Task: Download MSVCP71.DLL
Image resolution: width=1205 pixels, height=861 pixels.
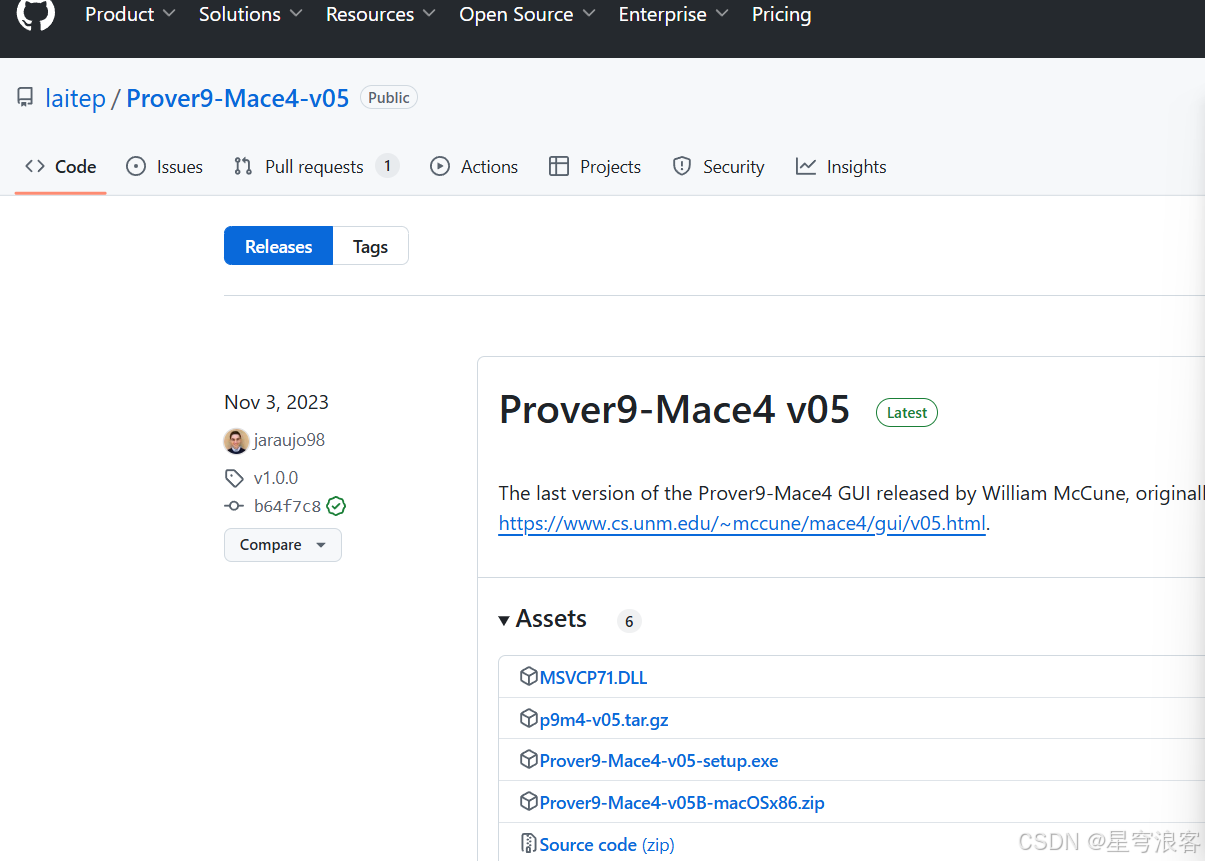Action: 593,678
